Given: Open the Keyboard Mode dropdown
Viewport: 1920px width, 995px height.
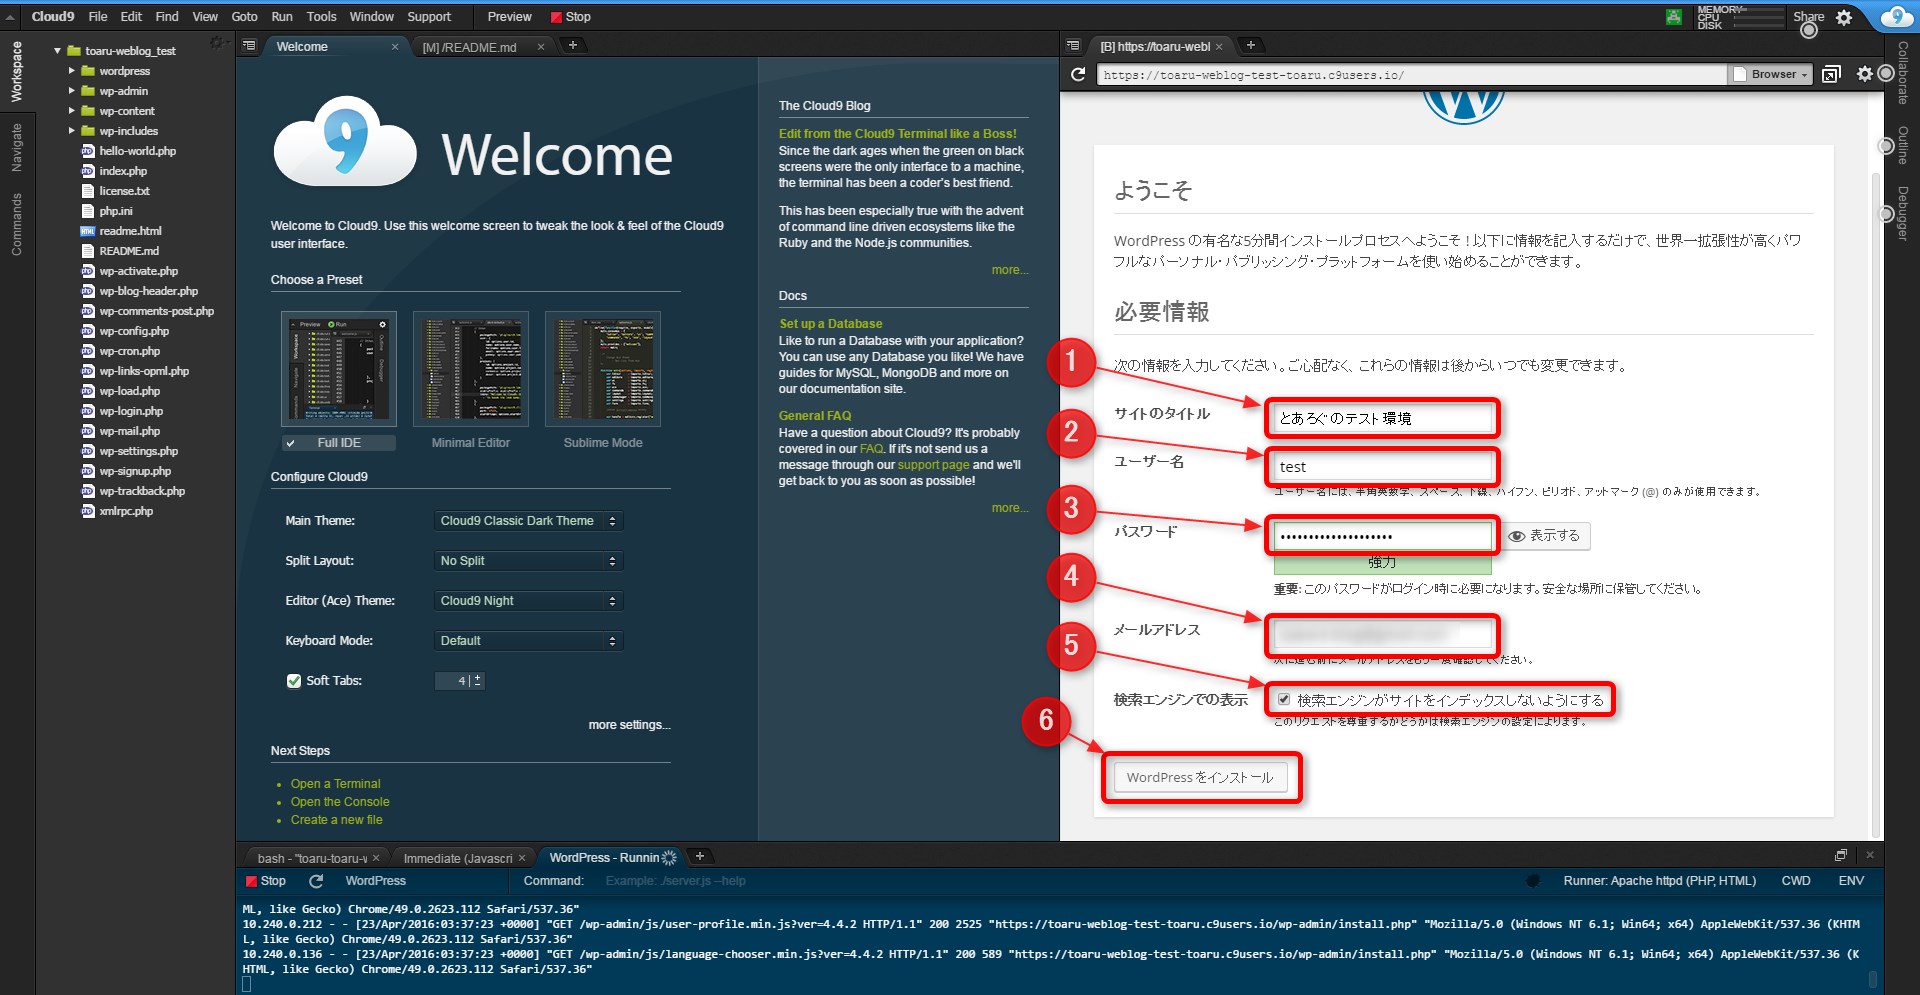Looking at the screenshot, I should [529, 641].
